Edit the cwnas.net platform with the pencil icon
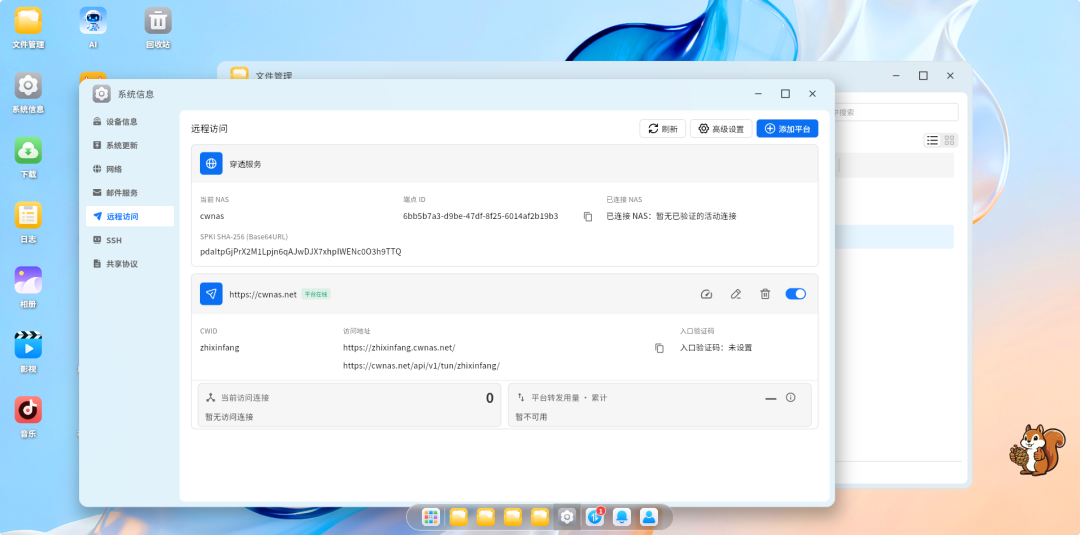Viewport: 1080px width, 535px height. (736, 294)
